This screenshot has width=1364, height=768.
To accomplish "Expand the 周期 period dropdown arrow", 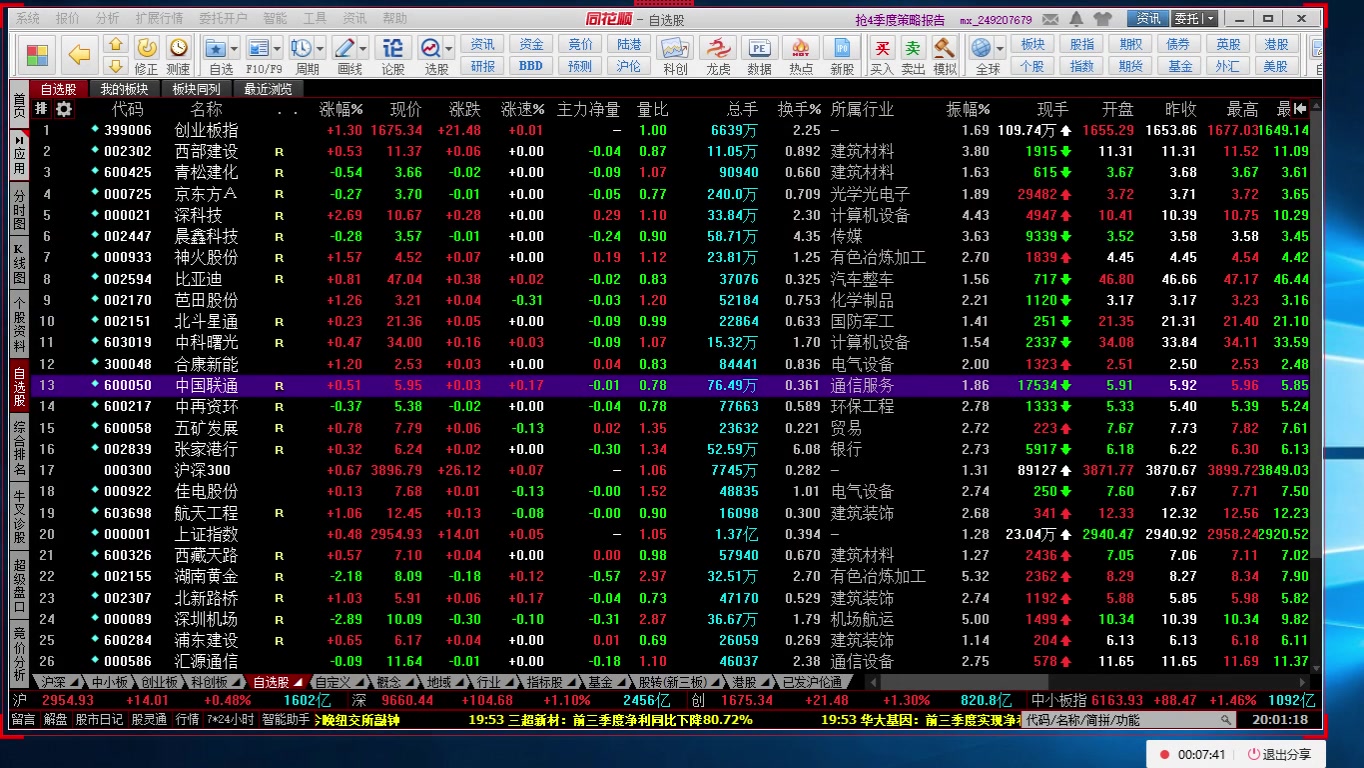I will pos(319,48).
